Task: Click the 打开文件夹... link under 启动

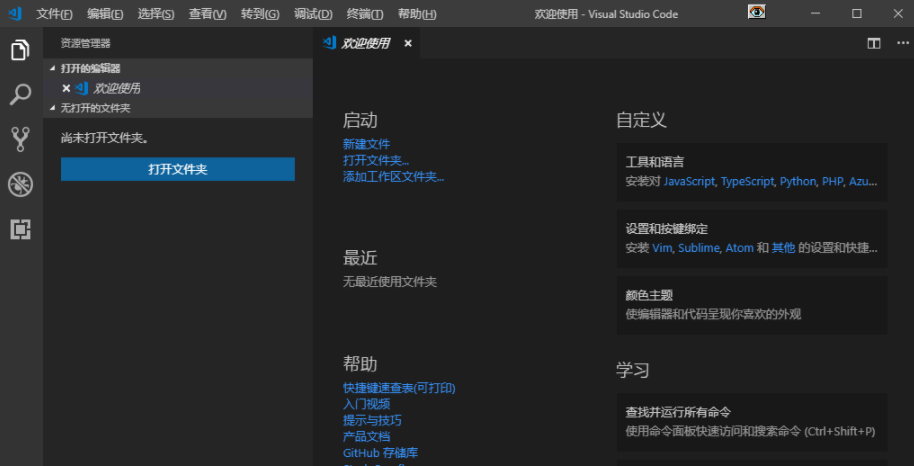Action: pos(376,160)
